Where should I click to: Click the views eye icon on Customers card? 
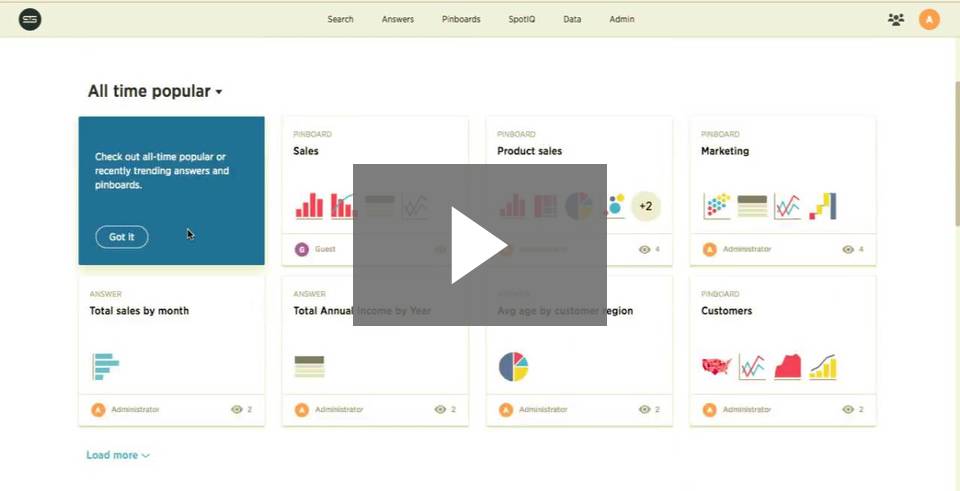[850, 409]
